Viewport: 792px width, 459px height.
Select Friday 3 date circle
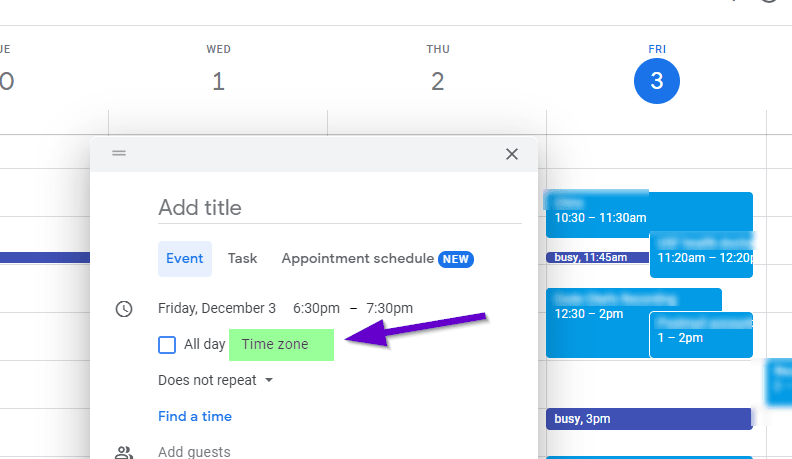[657, 81]
